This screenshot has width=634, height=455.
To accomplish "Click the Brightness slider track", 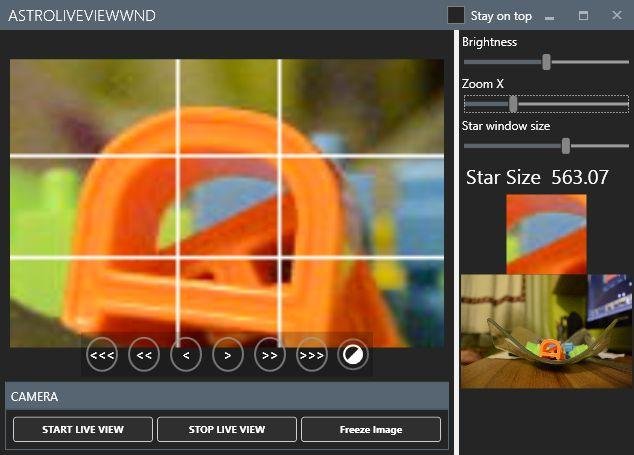I will point(545,62).
